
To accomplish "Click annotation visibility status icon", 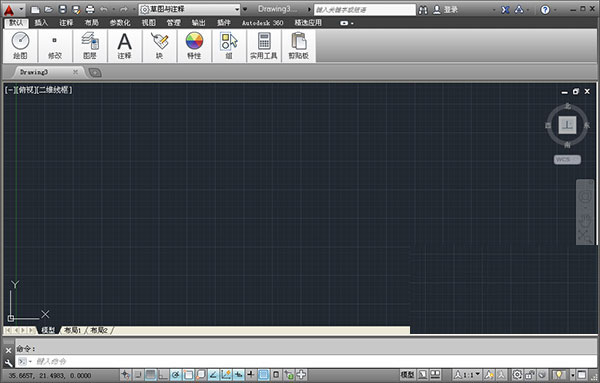I will (x=488, y=375).
